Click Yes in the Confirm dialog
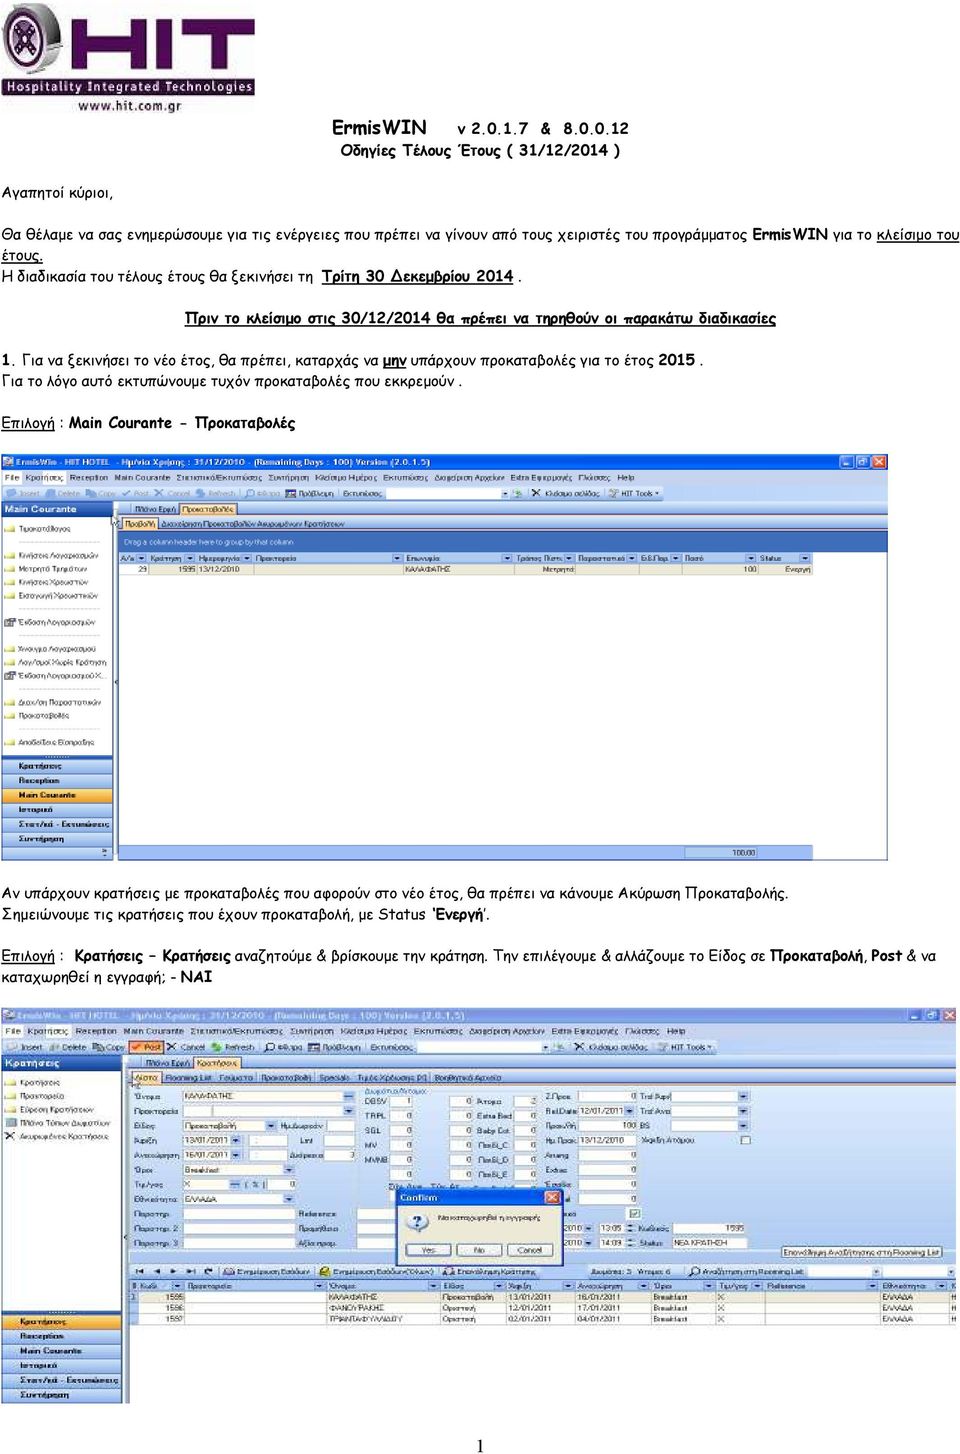This screenshot has width=960, height=1454. pos(428,1250)
